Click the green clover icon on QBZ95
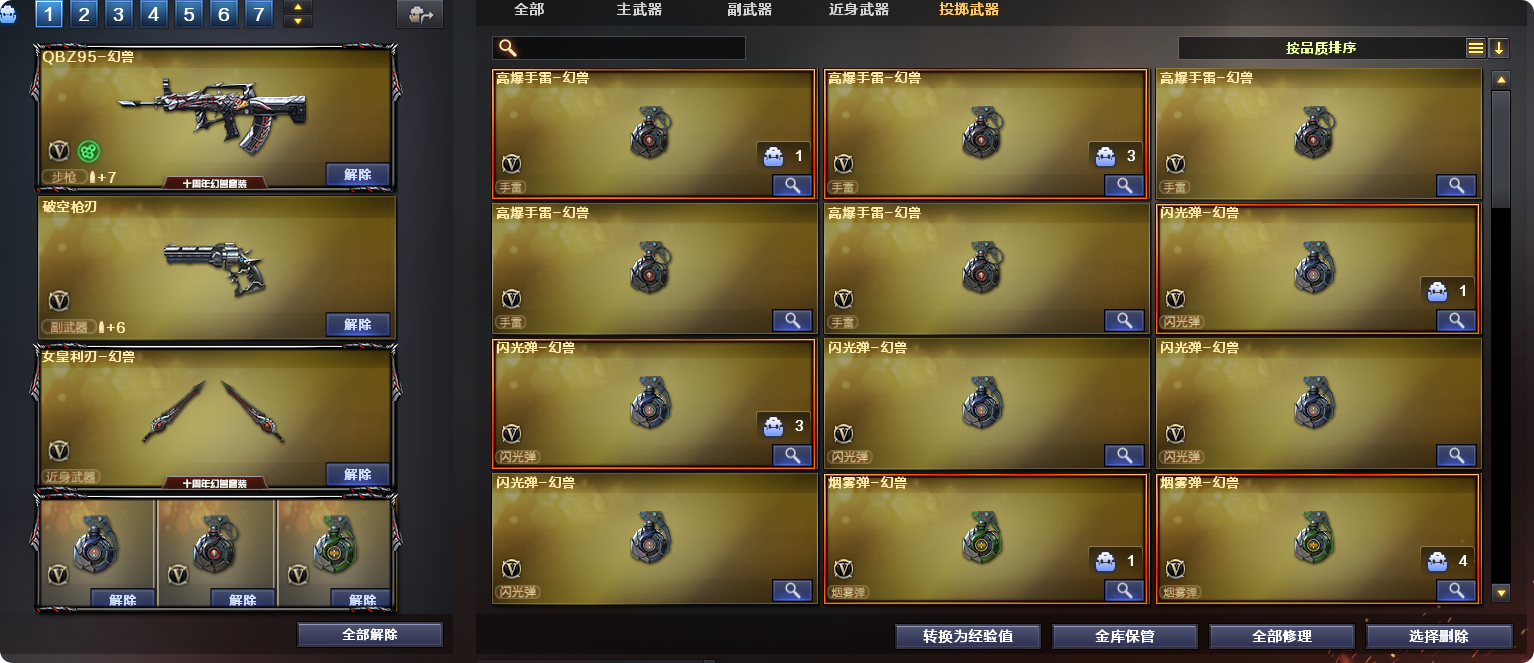This screenshot has width=1534, height=663. pyautogui.click(x=89, y=151)
